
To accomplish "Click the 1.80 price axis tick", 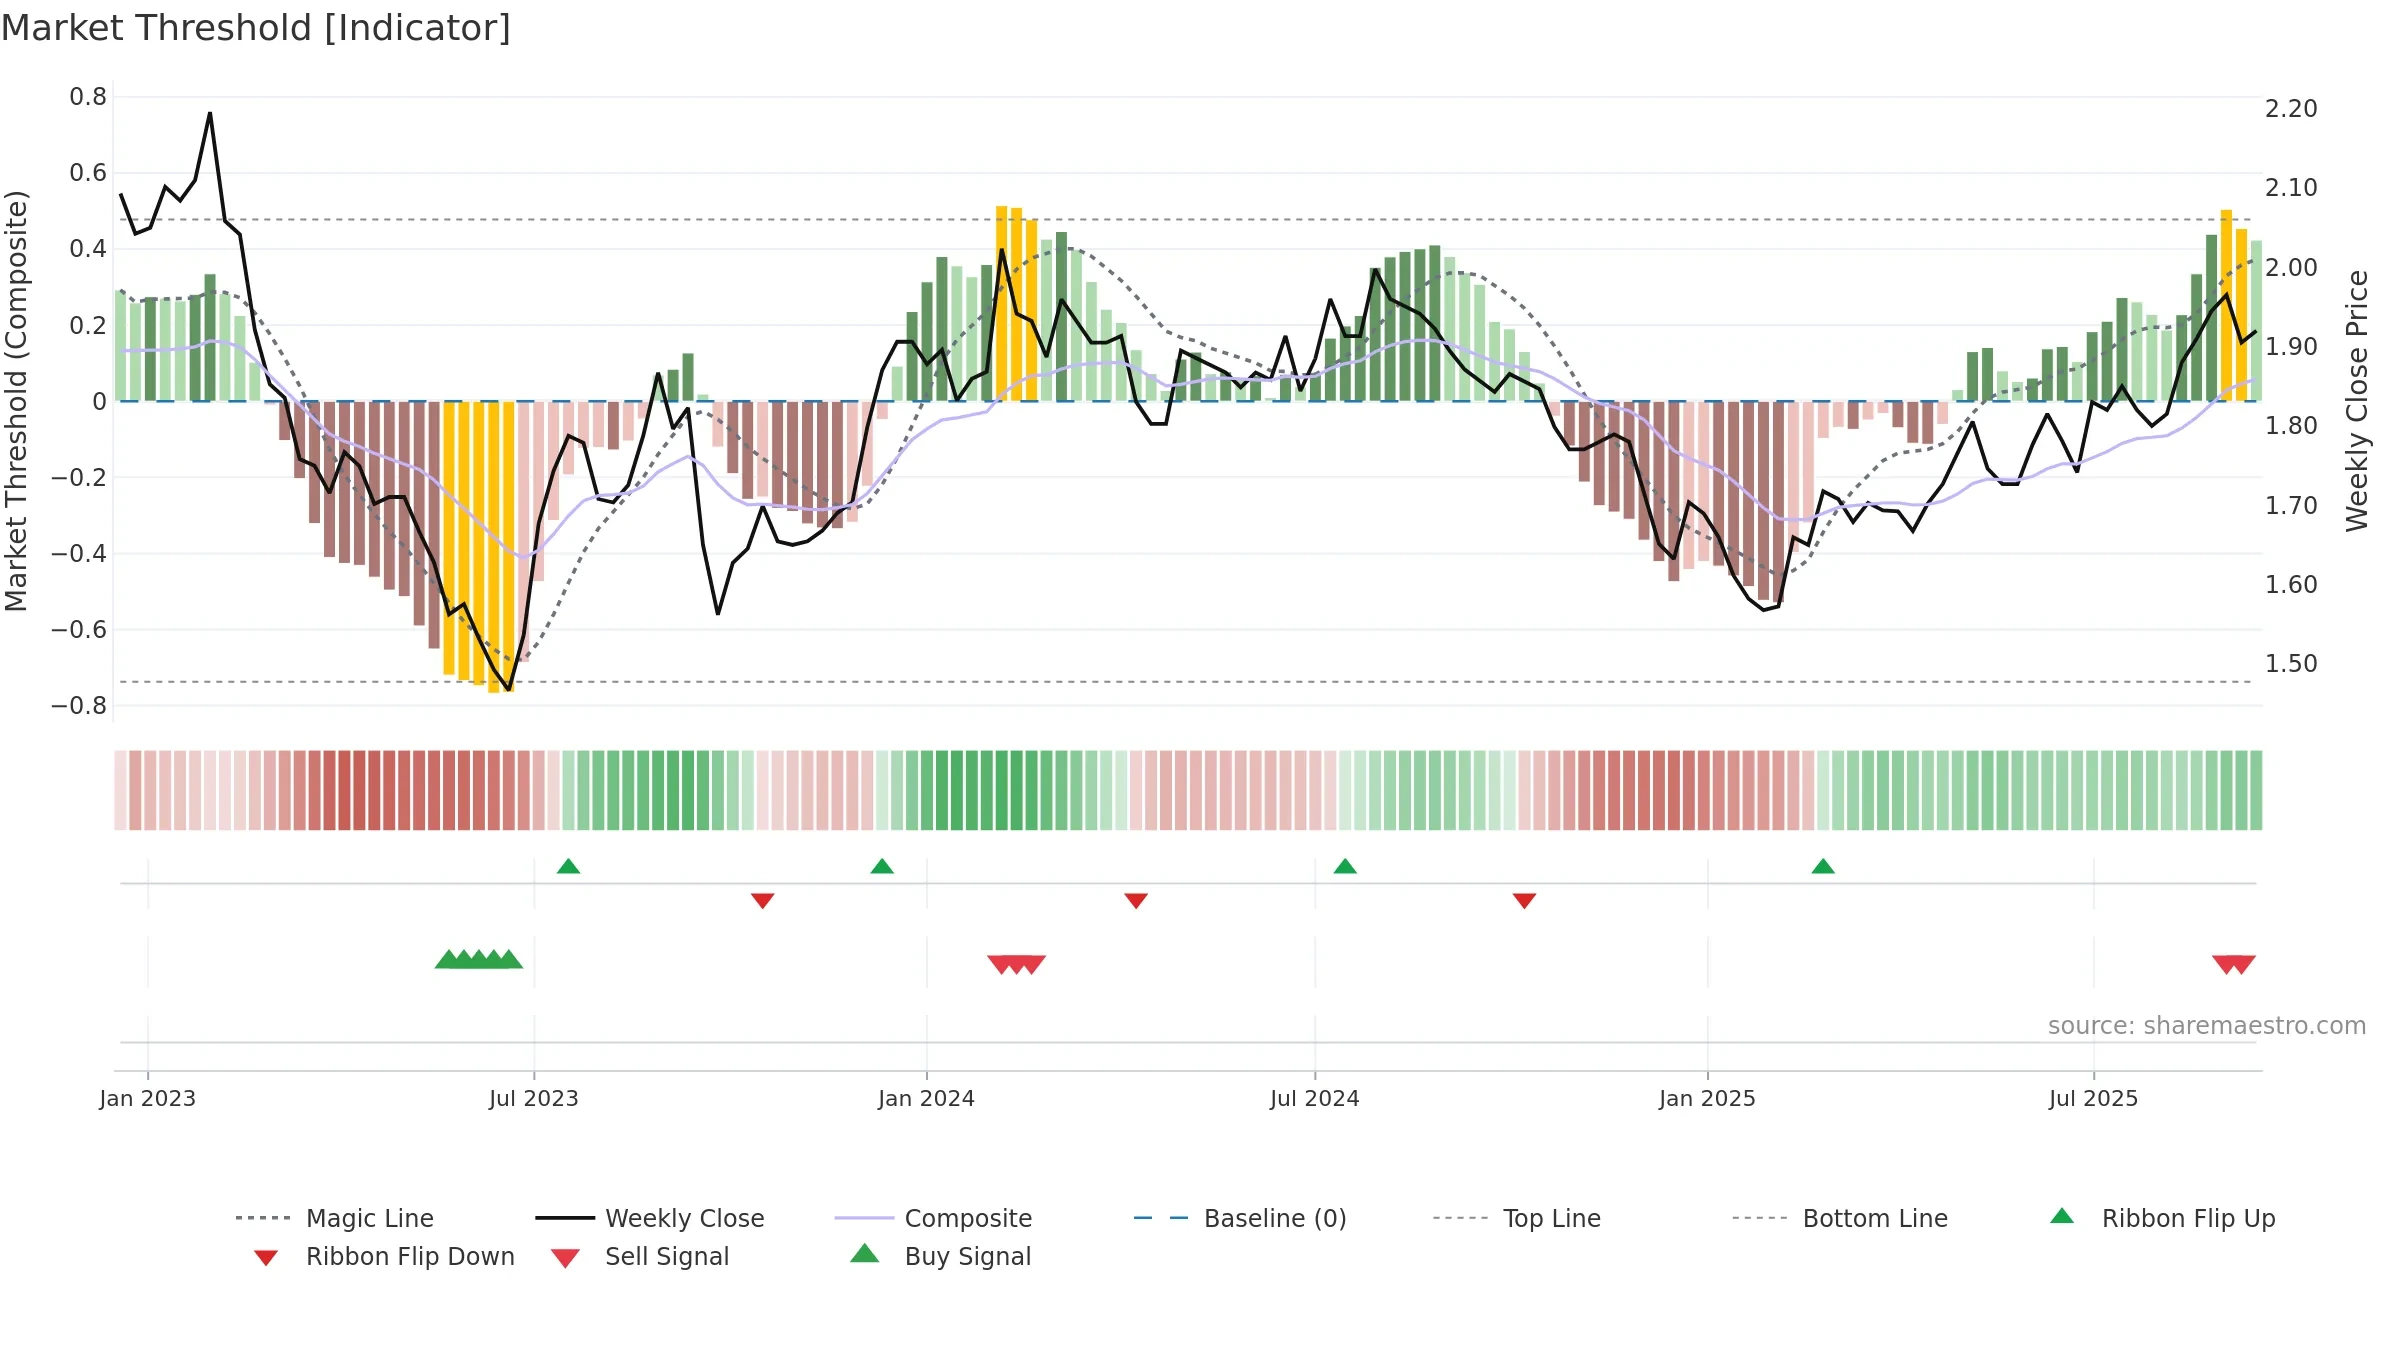I will [2291, 426].
